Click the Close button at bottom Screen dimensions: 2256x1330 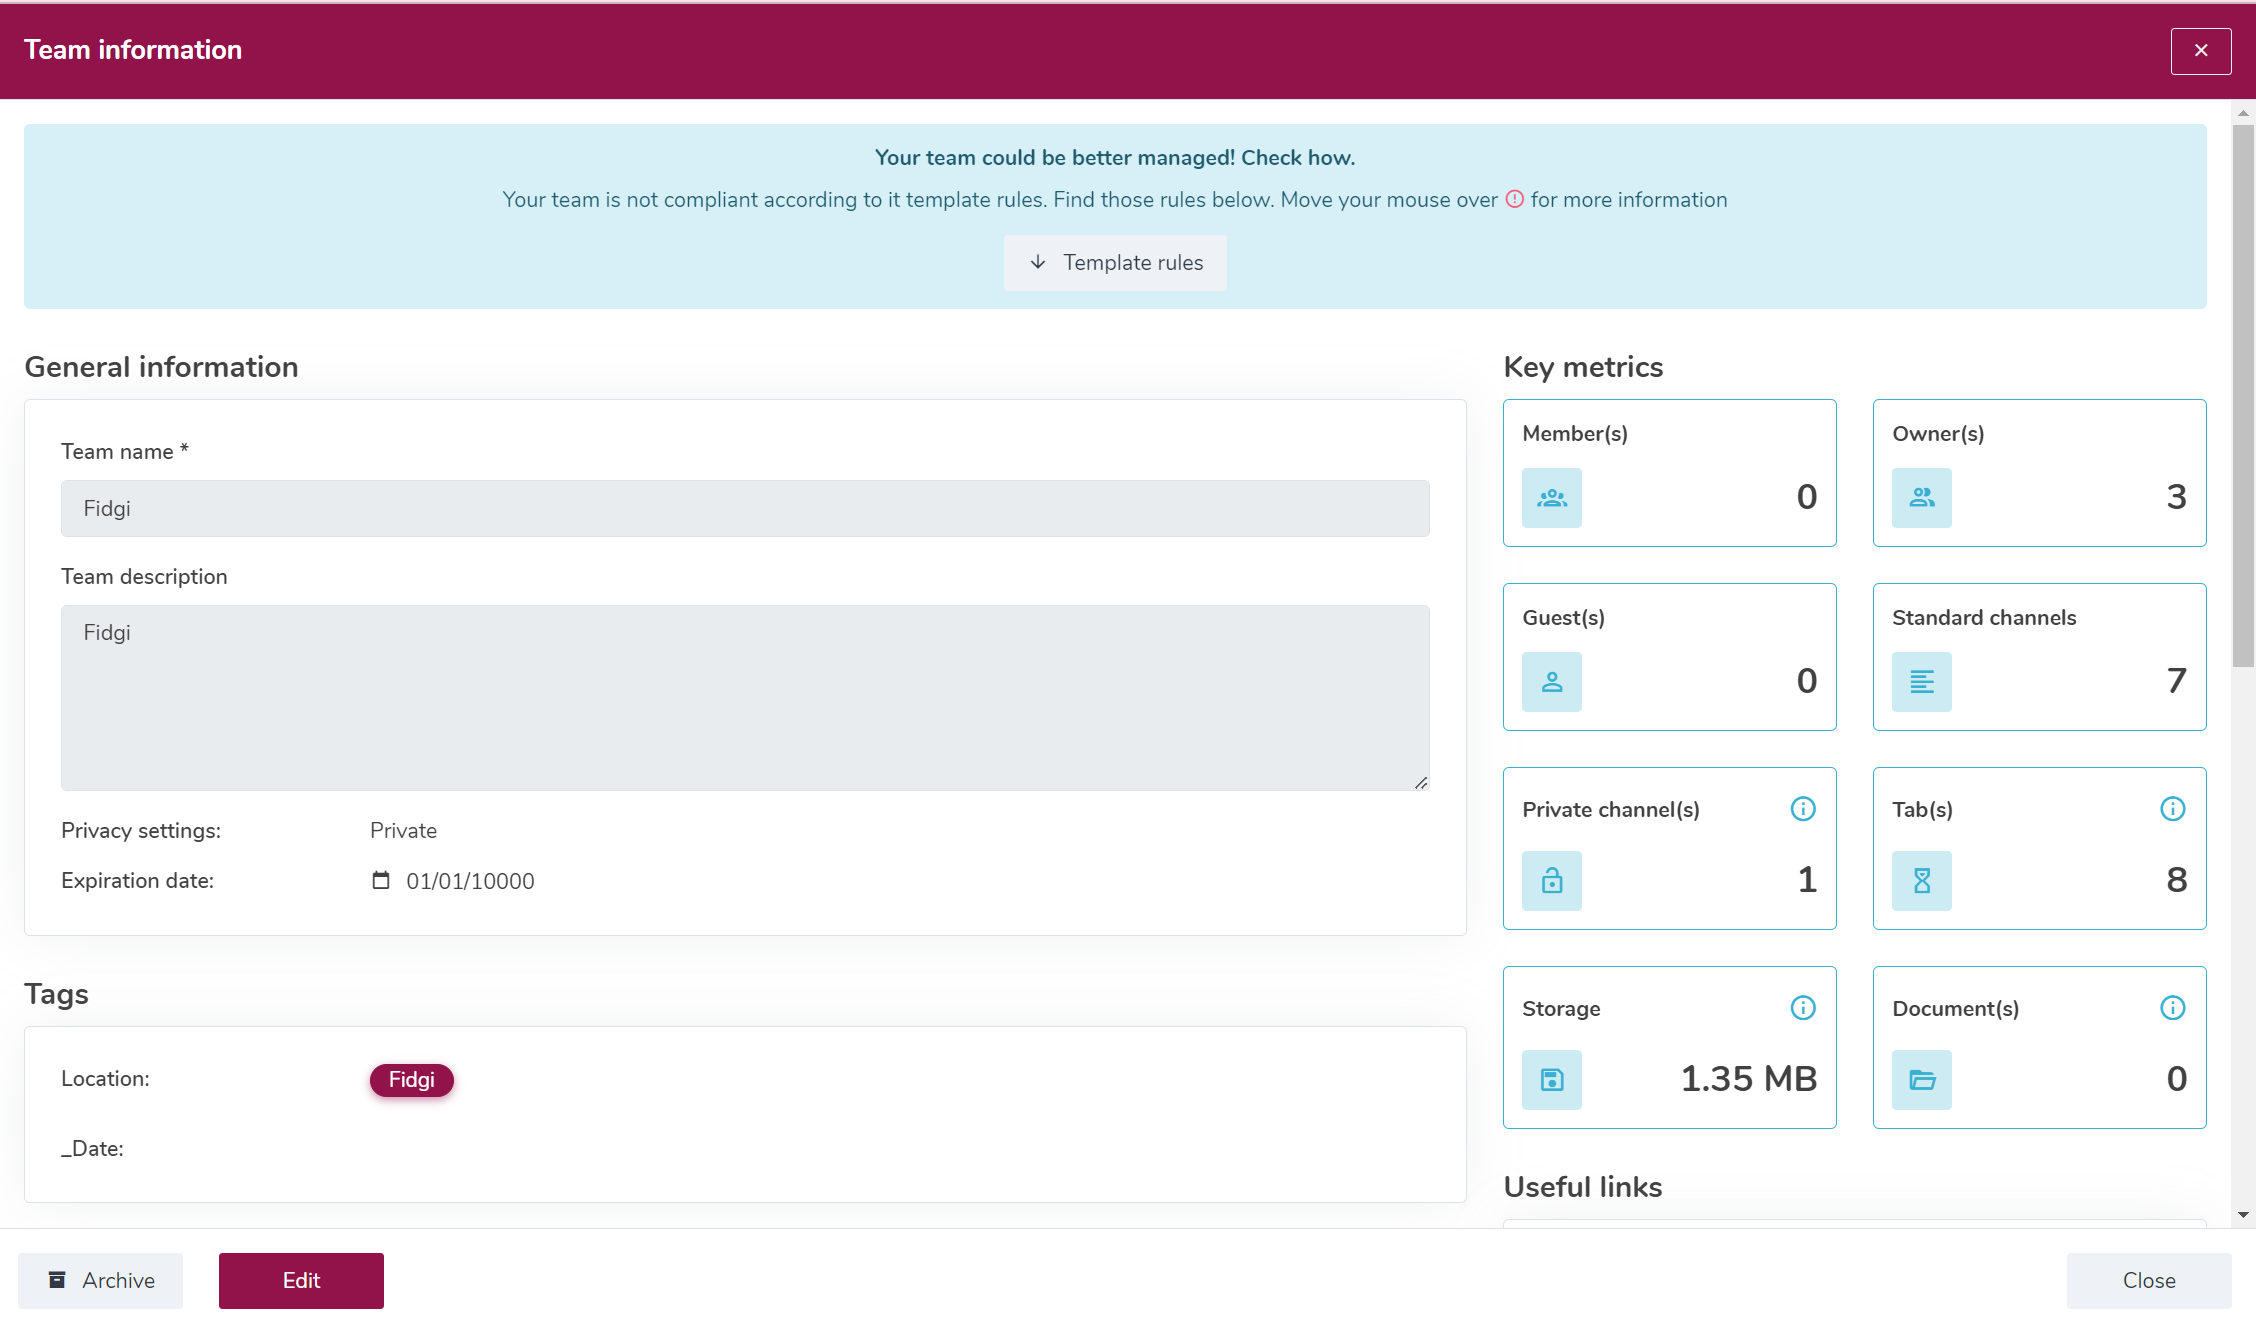pos(2149,1281)
